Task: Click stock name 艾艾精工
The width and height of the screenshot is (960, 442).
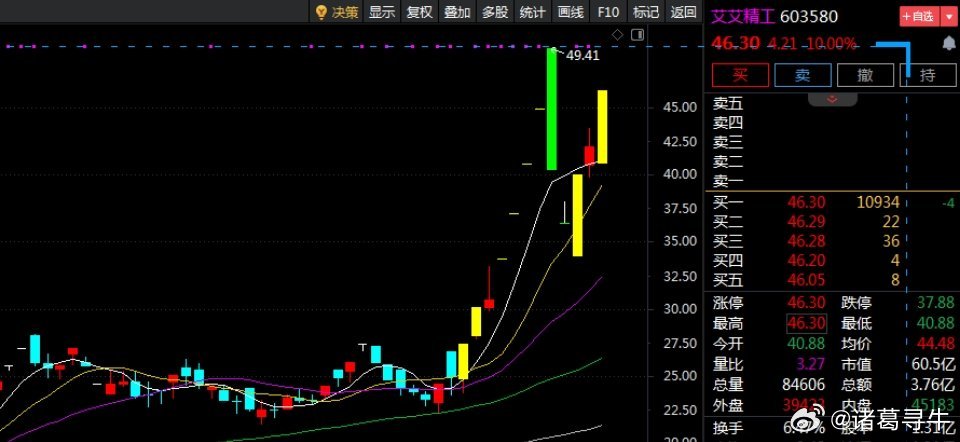Action: pos(743,16)
